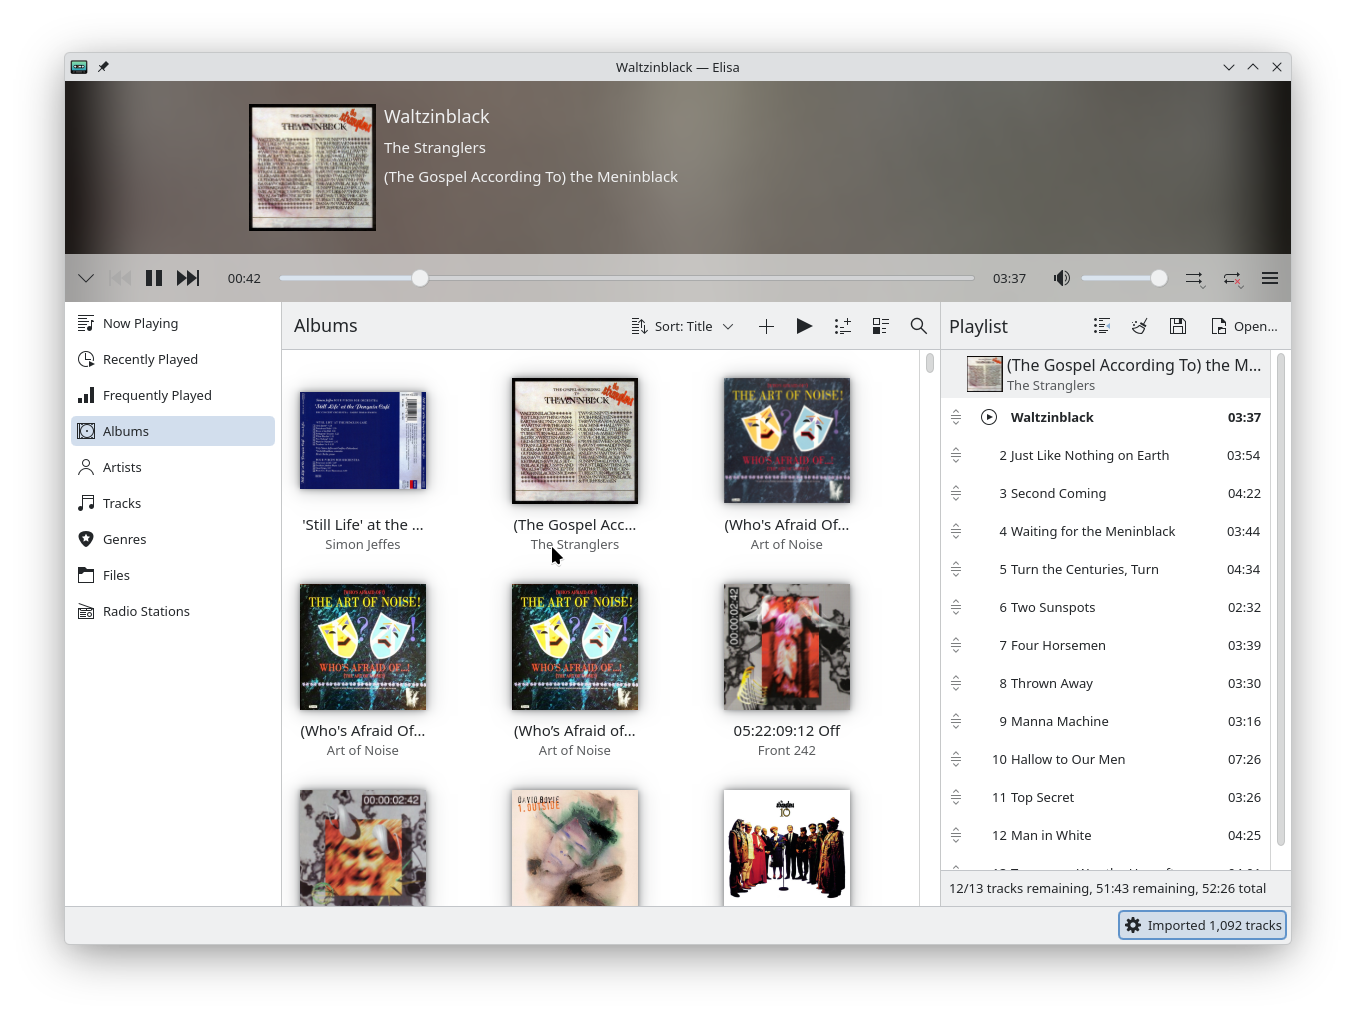Screen dimensions: 1356x1021
Task: Click the tracks remaining status text
Action: 1107,888
